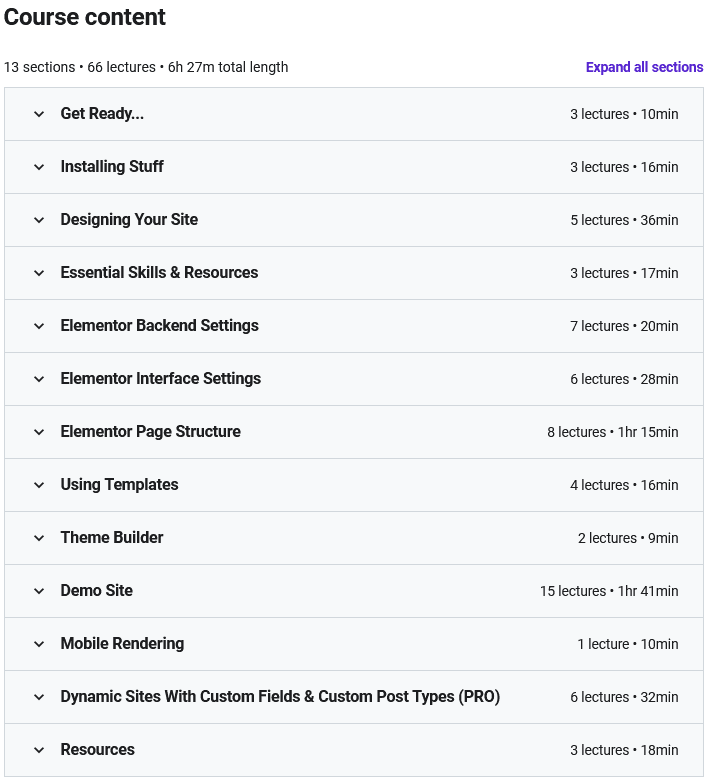The image size is (709, 782).
Task: Expand the Demo Site section
Action: coord(96,591)
